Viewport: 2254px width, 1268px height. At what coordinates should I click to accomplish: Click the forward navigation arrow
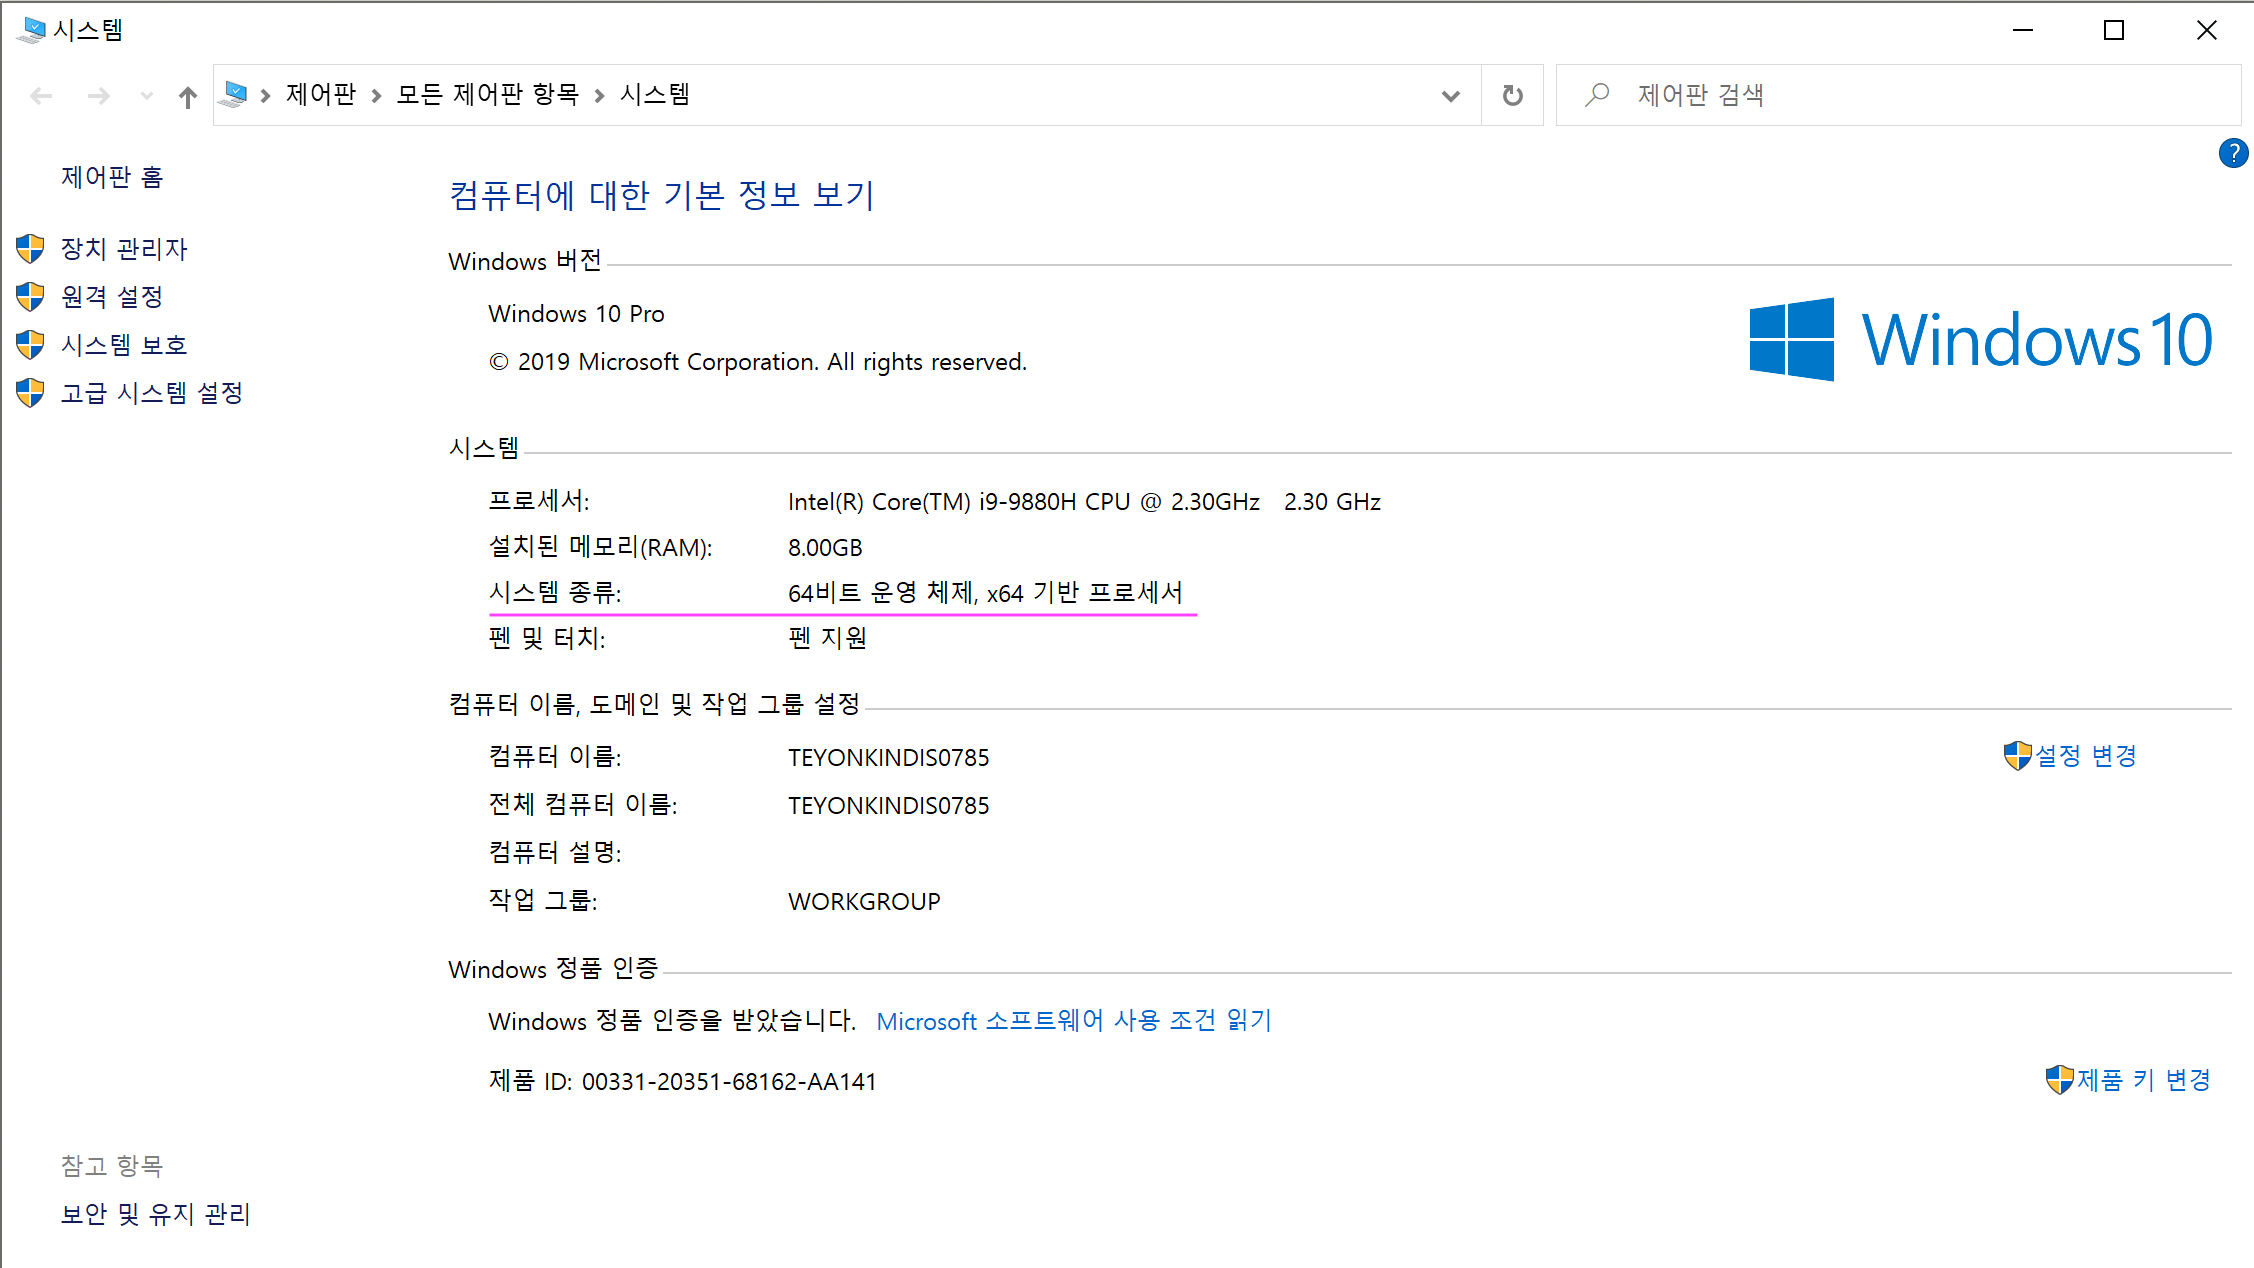[98, 96]
